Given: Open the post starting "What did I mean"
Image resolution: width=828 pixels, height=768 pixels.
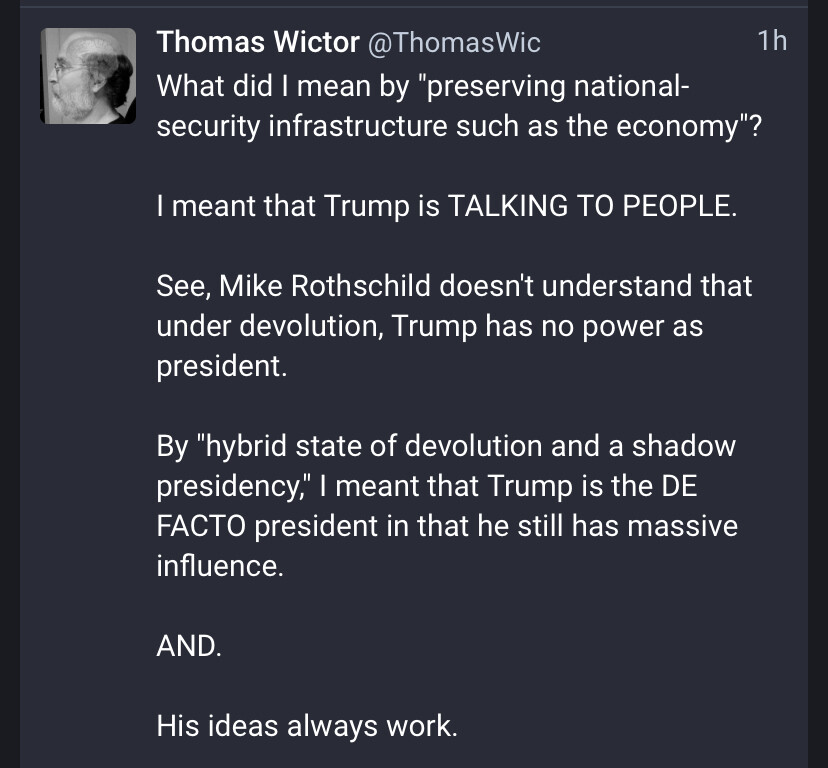Looking at the screenshot, I should click(420, 86).
